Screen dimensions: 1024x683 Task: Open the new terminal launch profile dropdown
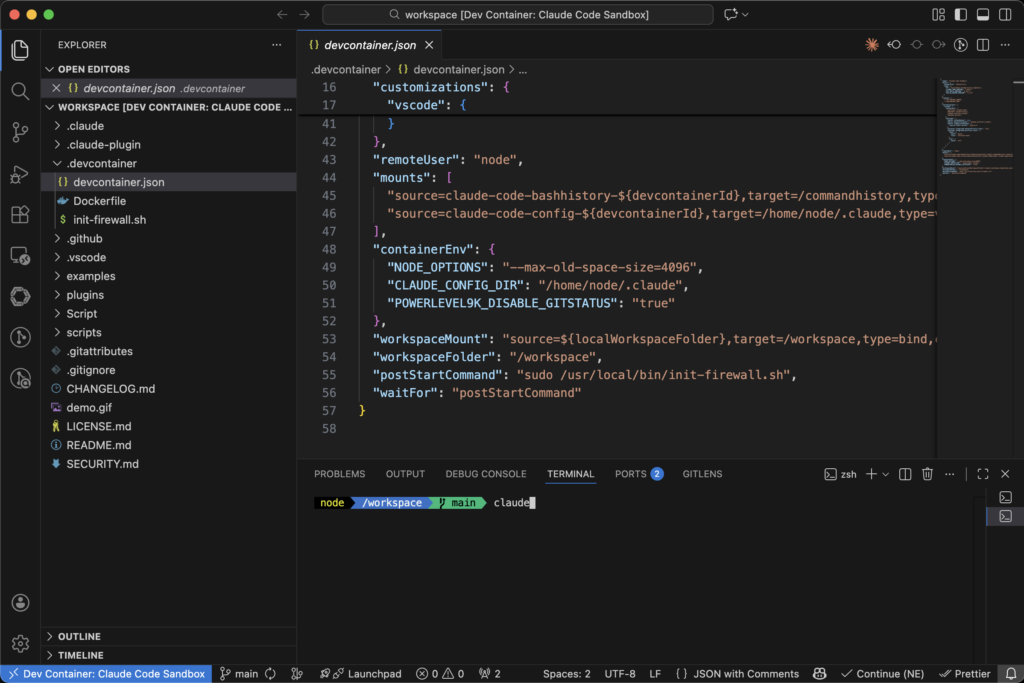pyautogui.click(x=885, y=474)
